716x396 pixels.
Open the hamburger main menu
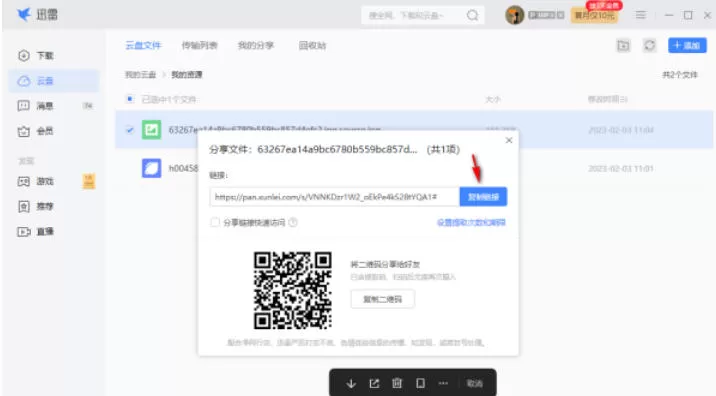tap(641, 15)
